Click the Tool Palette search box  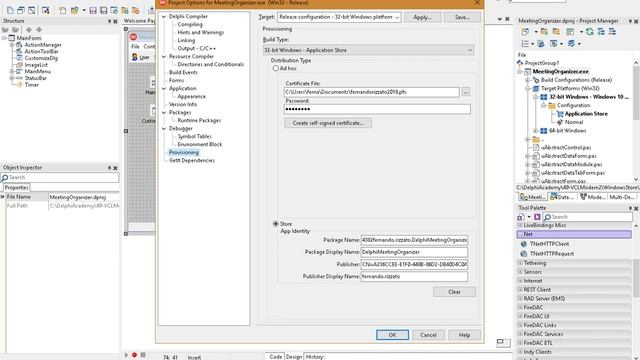587,217
